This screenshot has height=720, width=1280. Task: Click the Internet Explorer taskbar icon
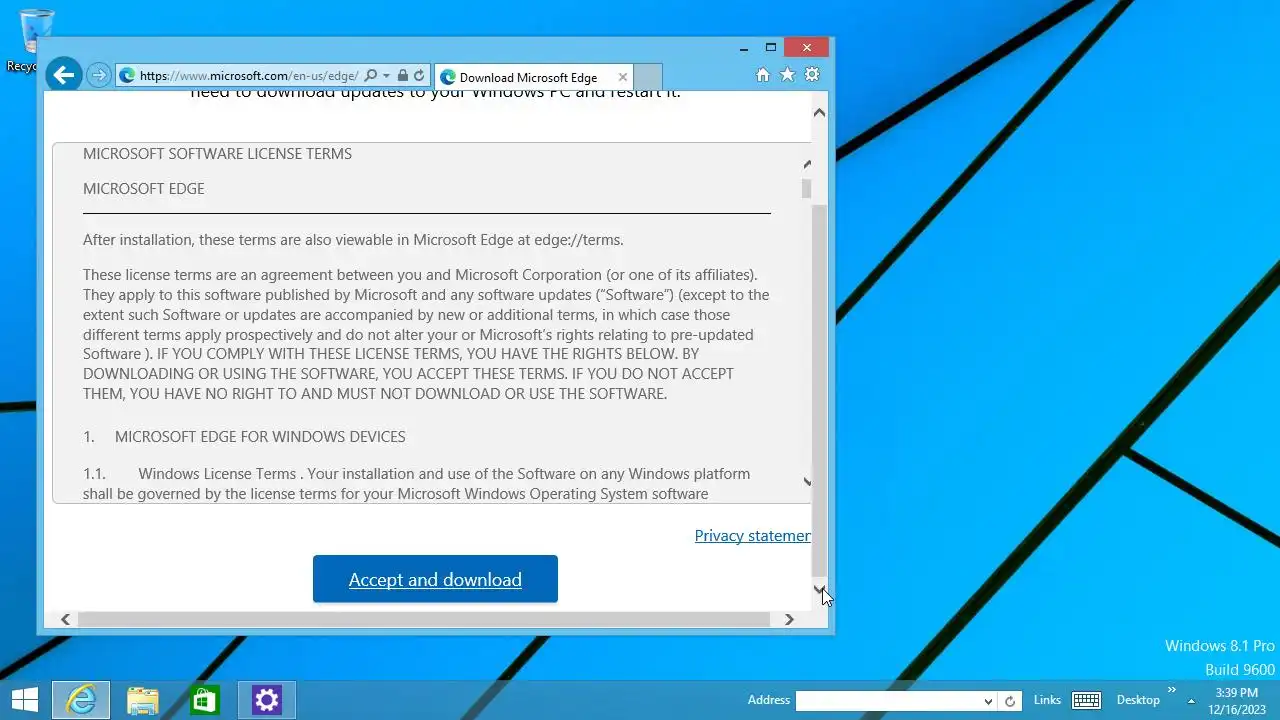point(81,700)
